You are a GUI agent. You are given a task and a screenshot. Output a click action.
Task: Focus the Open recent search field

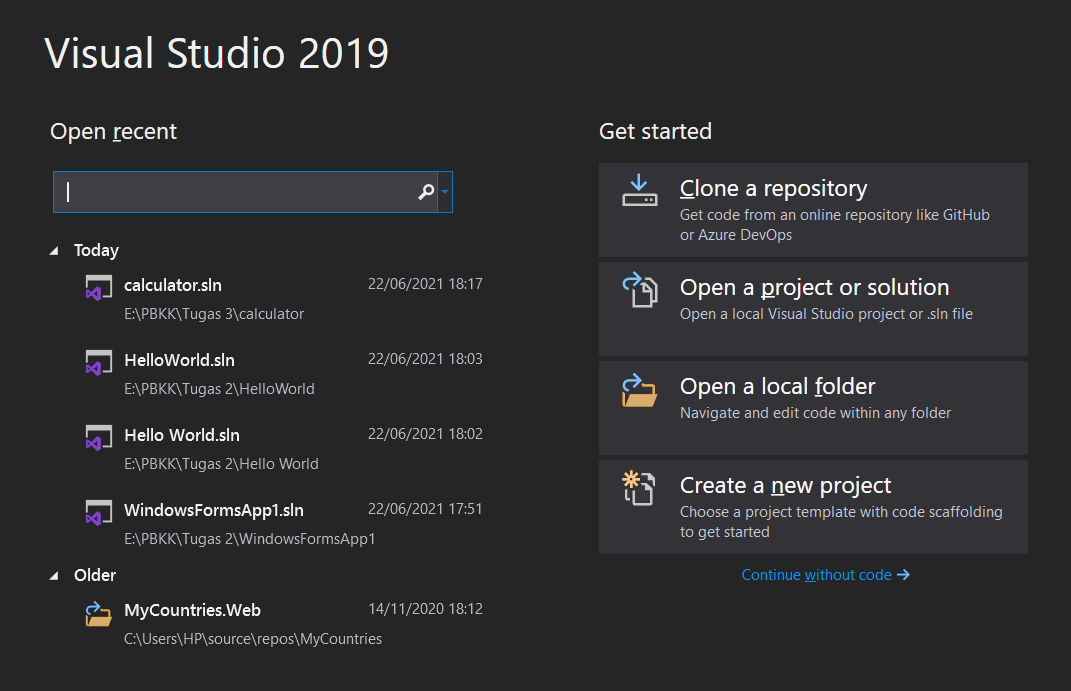tap(245, 192)
